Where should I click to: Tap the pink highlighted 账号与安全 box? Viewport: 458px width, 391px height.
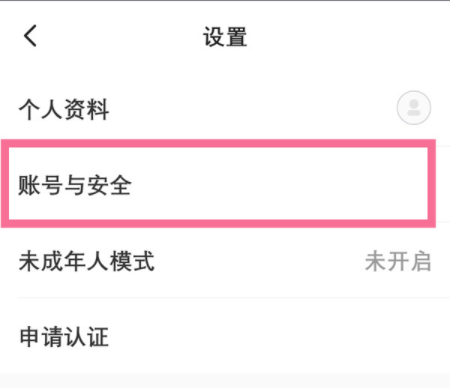[x=218, y=184]
